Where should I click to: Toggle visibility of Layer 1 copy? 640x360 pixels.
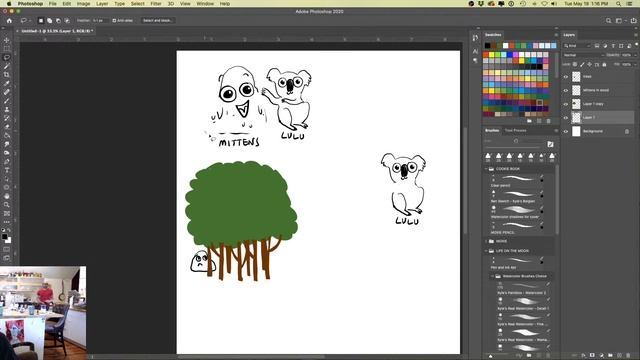coord(566,104)
